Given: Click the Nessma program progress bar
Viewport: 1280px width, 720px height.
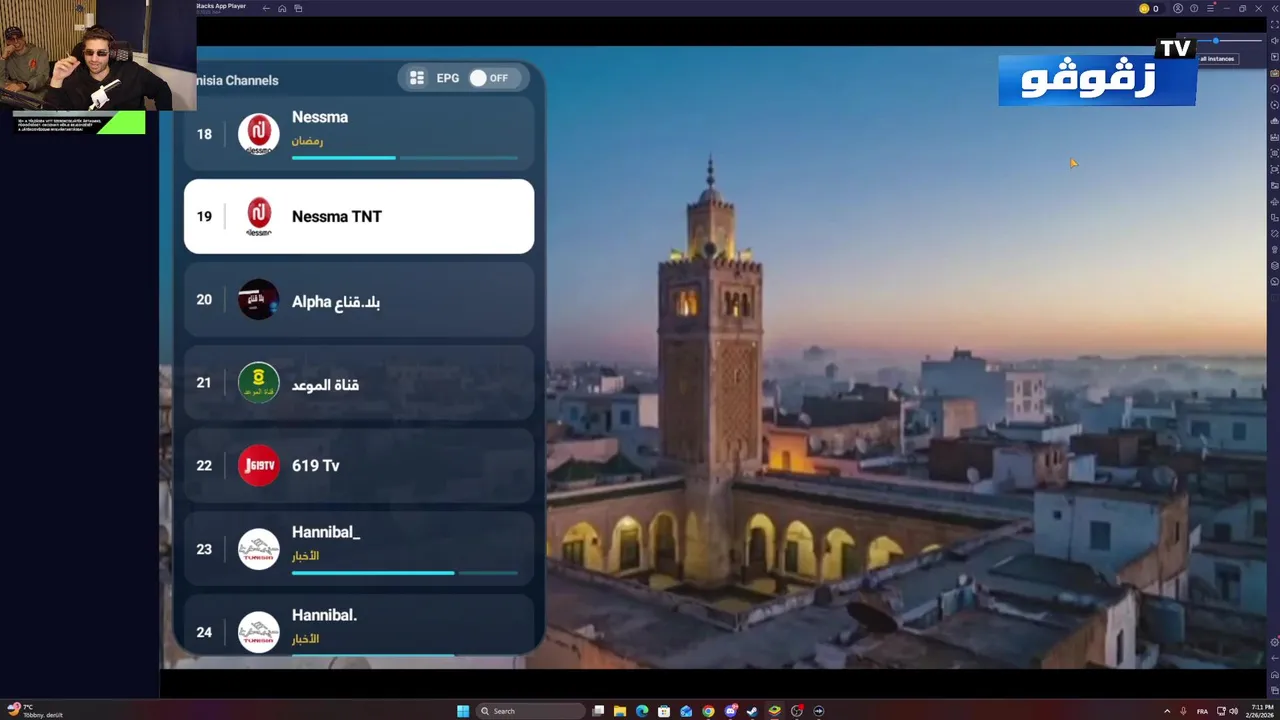Looking at the screenshot, I should 405,158.
